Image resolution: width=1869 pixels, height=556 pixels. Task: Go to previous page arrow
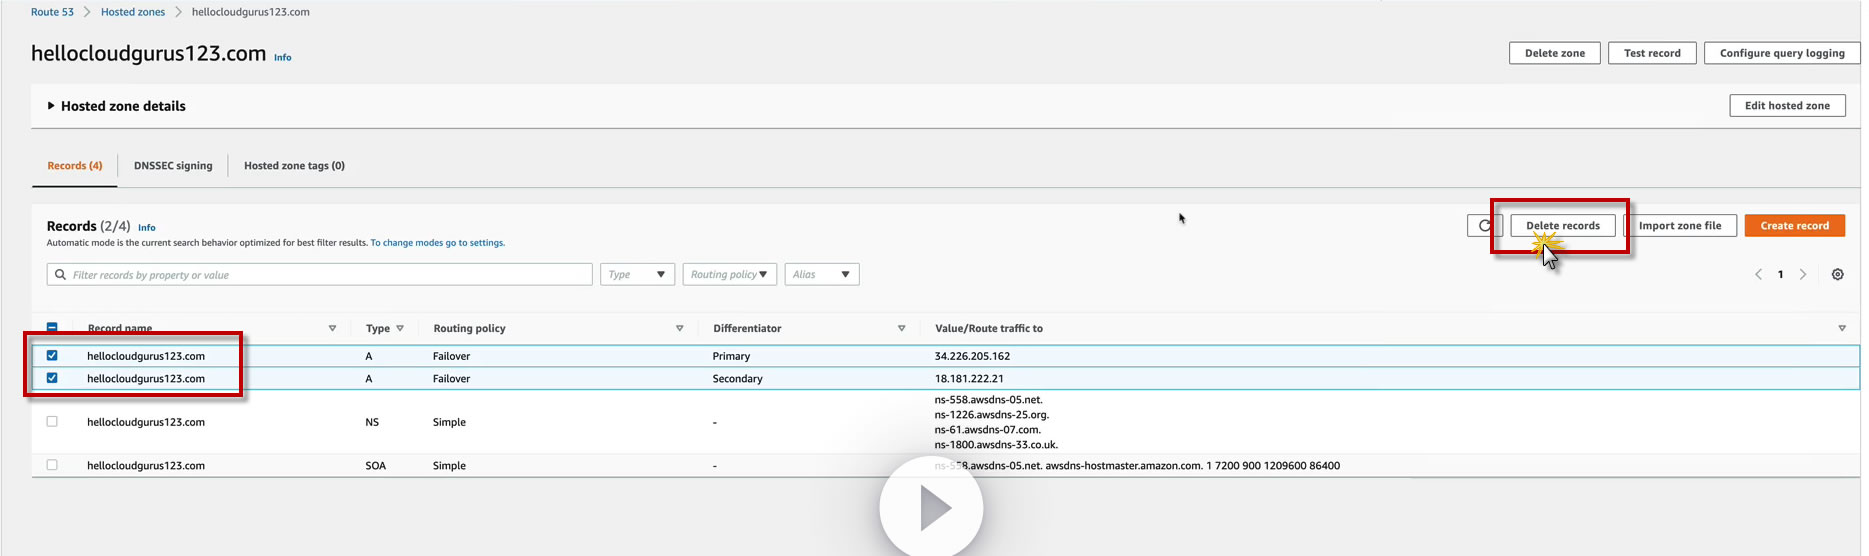coord(1758,275)
